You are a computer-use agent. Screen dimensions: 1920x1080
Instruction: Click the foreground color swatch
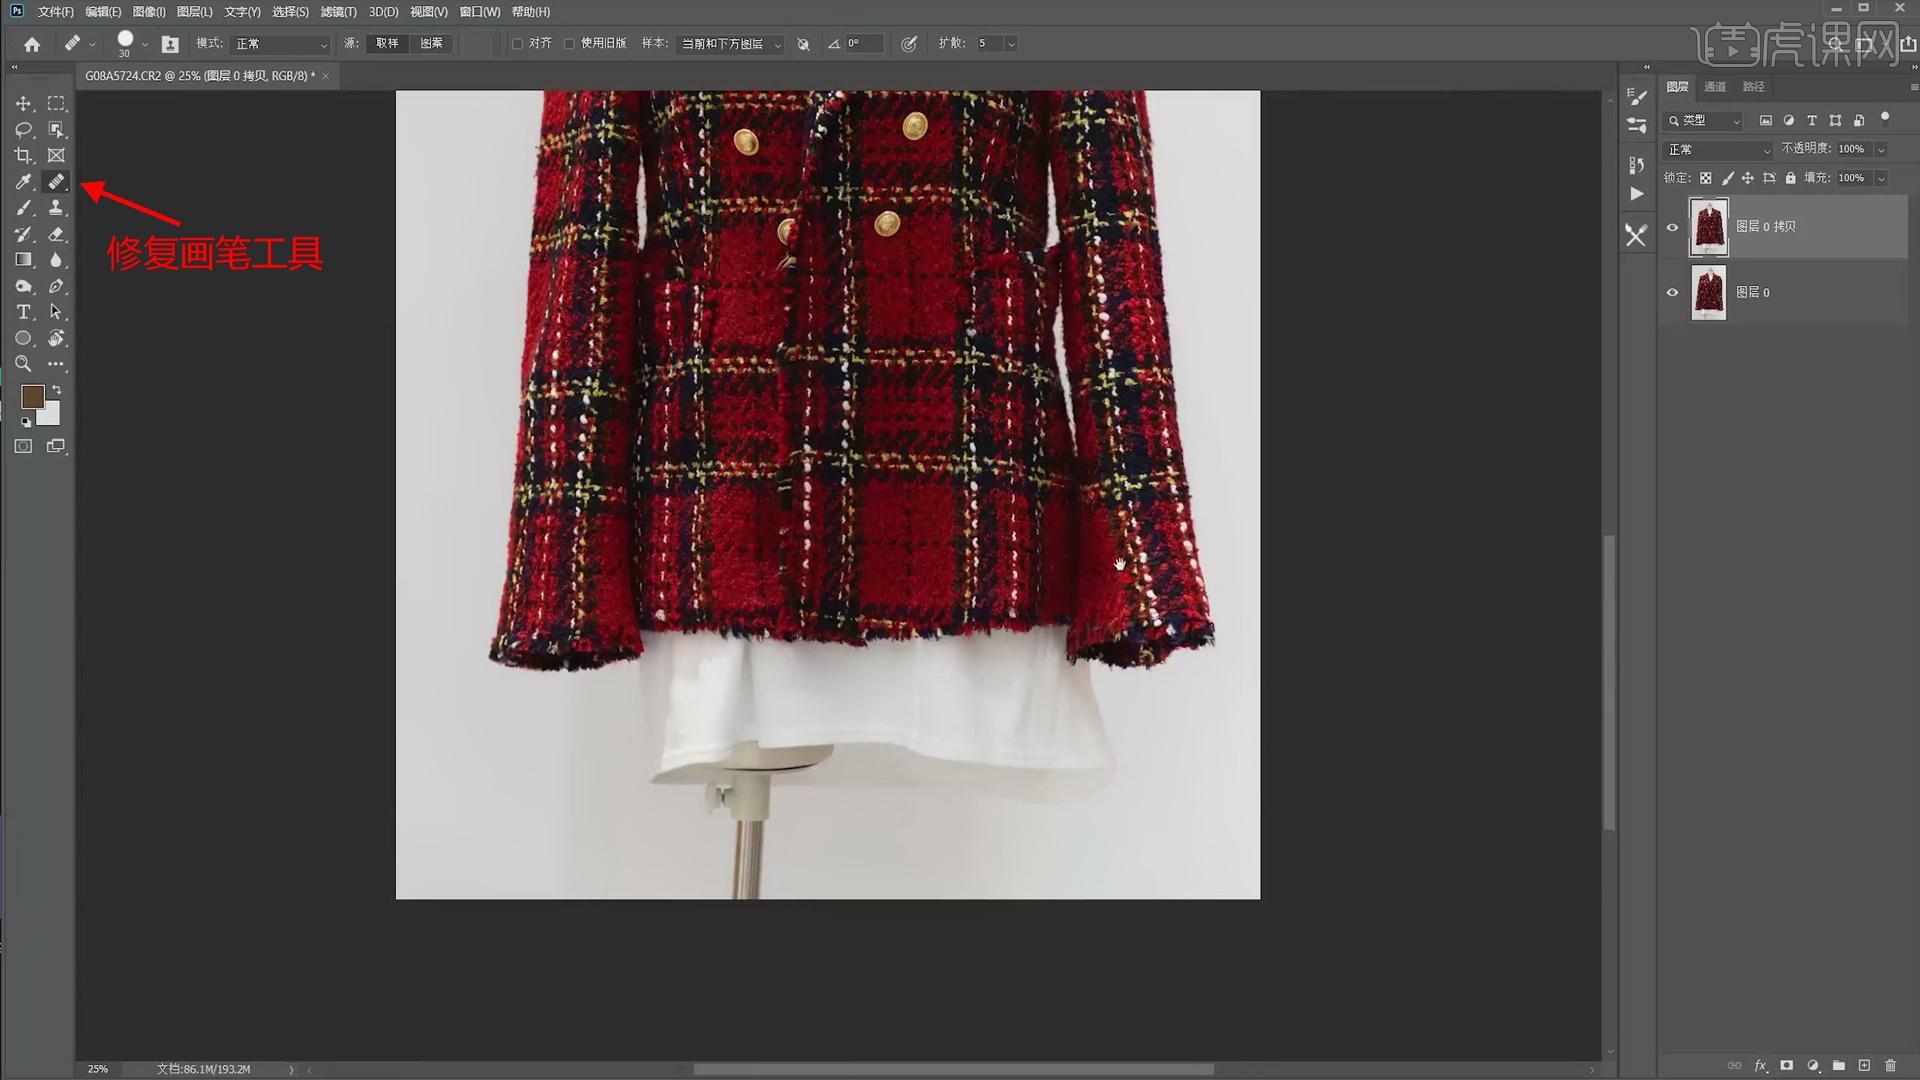point(32,396)
